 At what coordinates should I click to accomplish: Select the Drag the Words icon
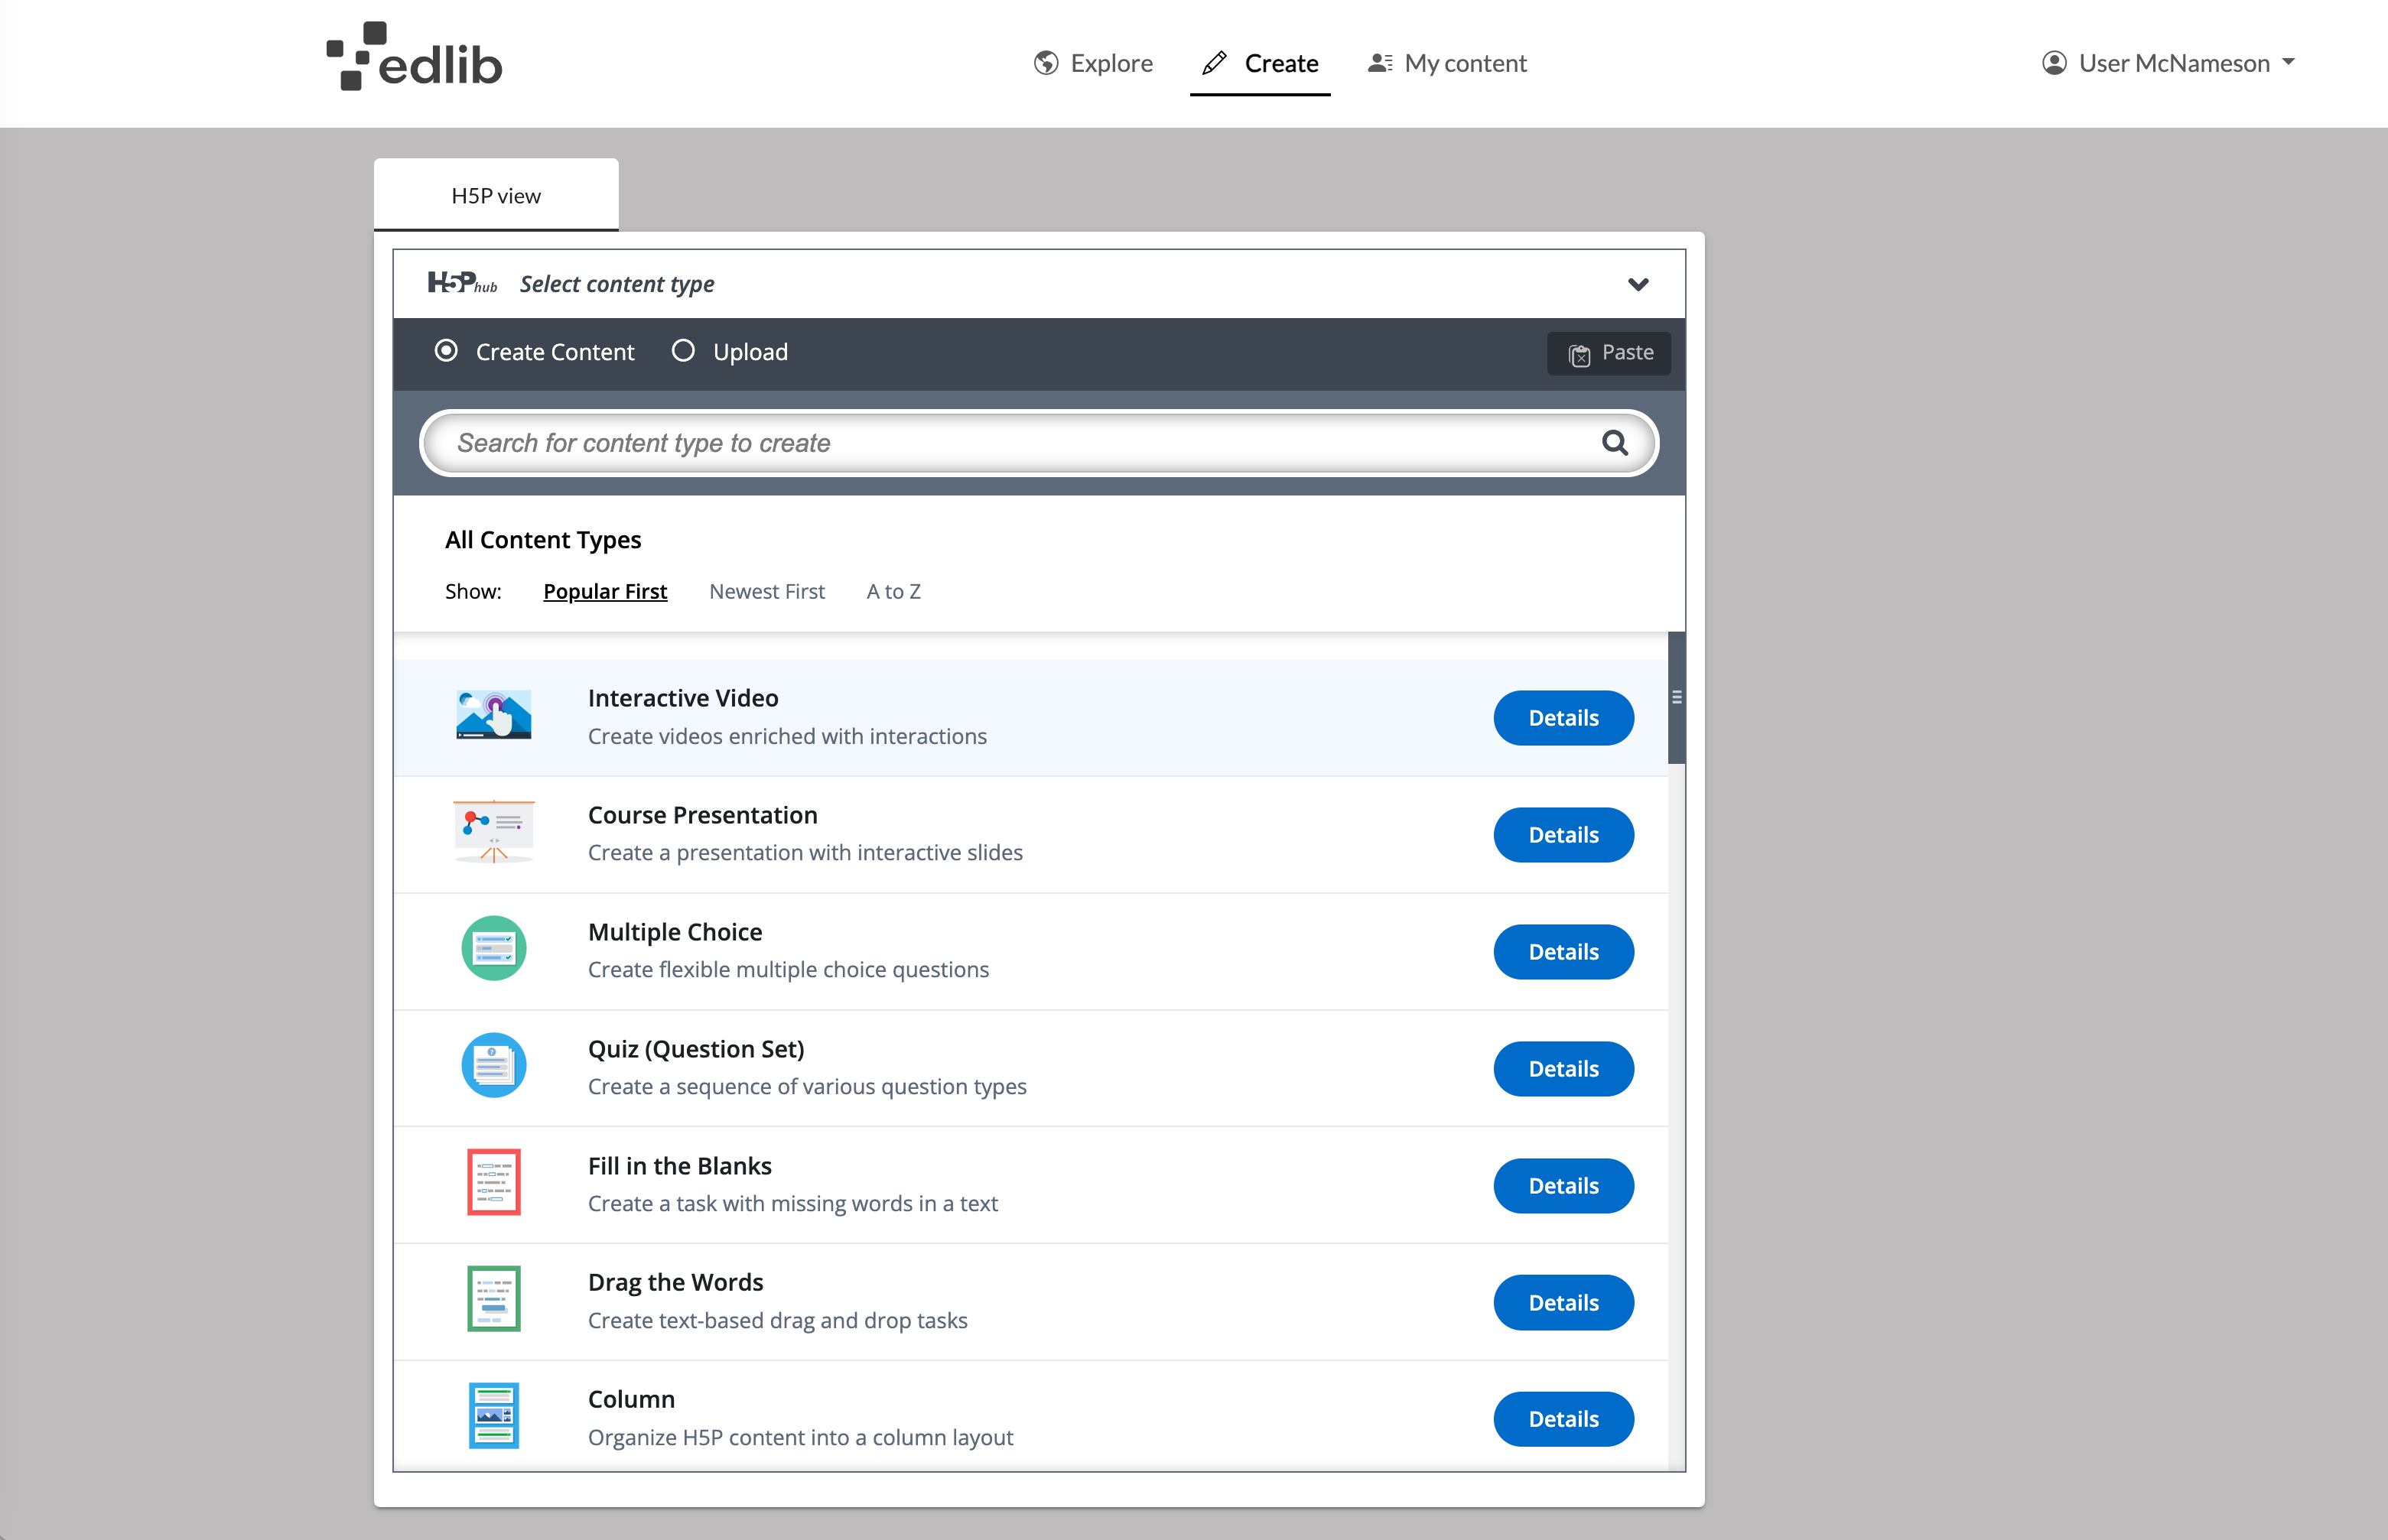pyautogui.click(x=493, y=1300)
